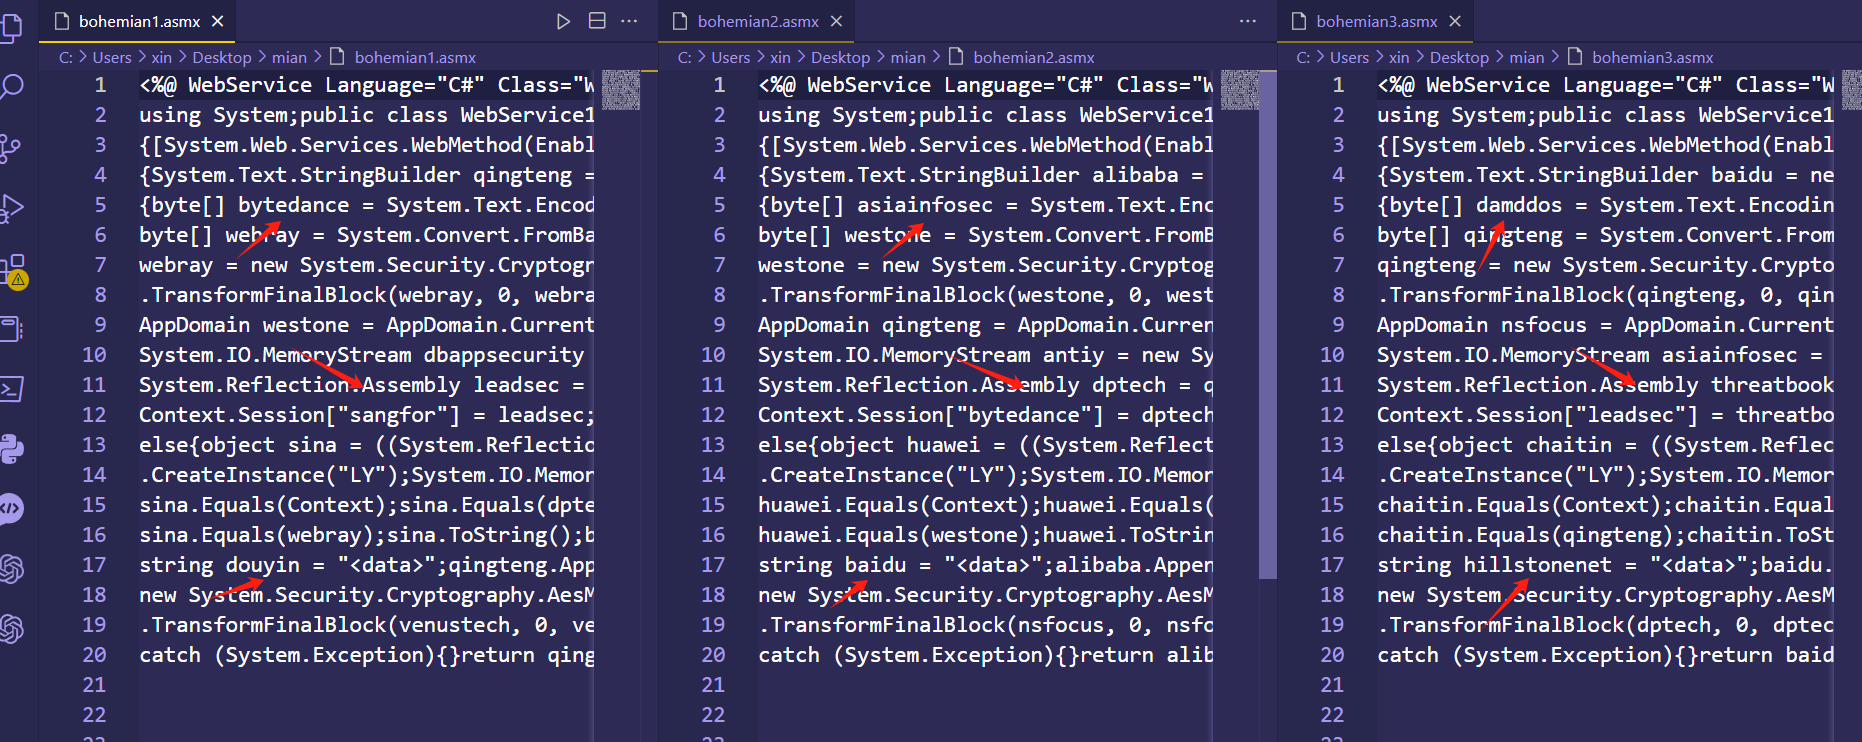
Task: Click 'douyin' on line 17 of bohemian1
Action: click(x=262, y=565)
